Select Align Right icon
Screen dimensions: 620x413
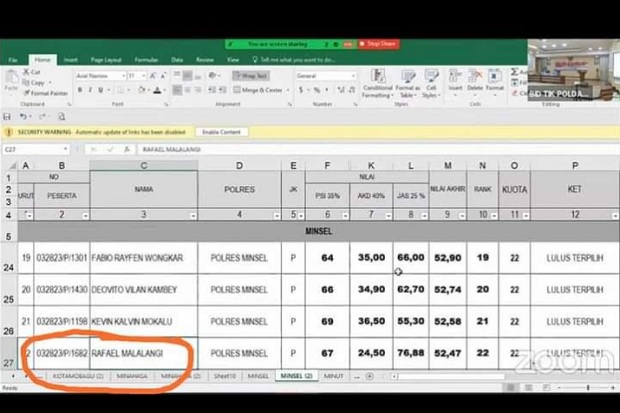198,90
